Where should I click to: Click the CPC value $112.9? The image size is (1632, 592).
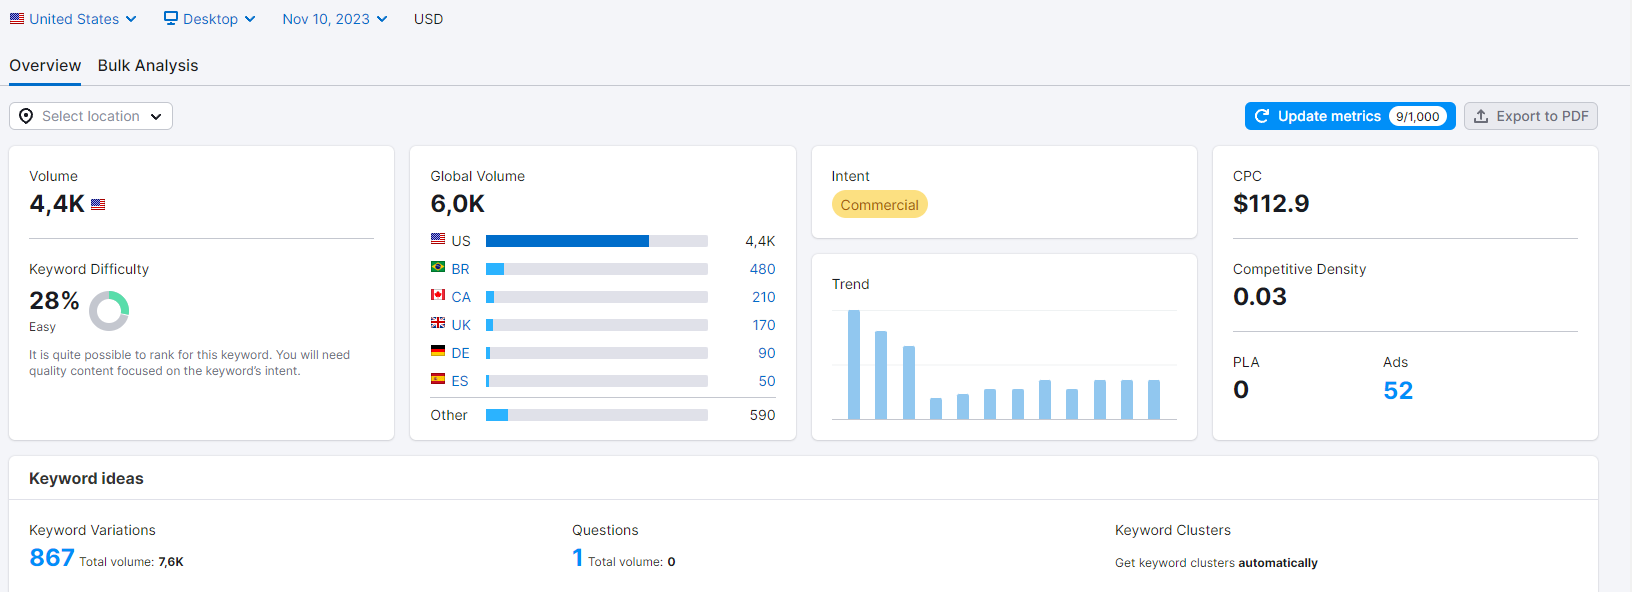pos(1271,204)
